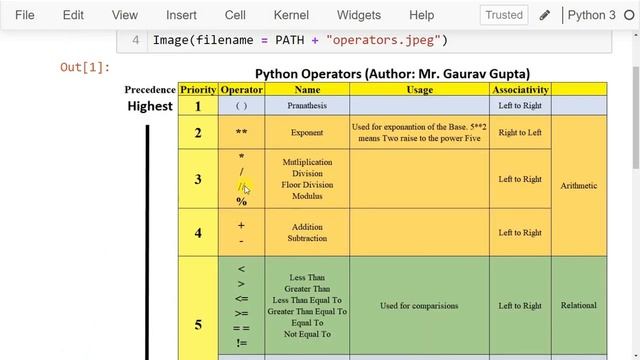Click priority number 3 cell
640x360 pixels.
coord(198,179)
